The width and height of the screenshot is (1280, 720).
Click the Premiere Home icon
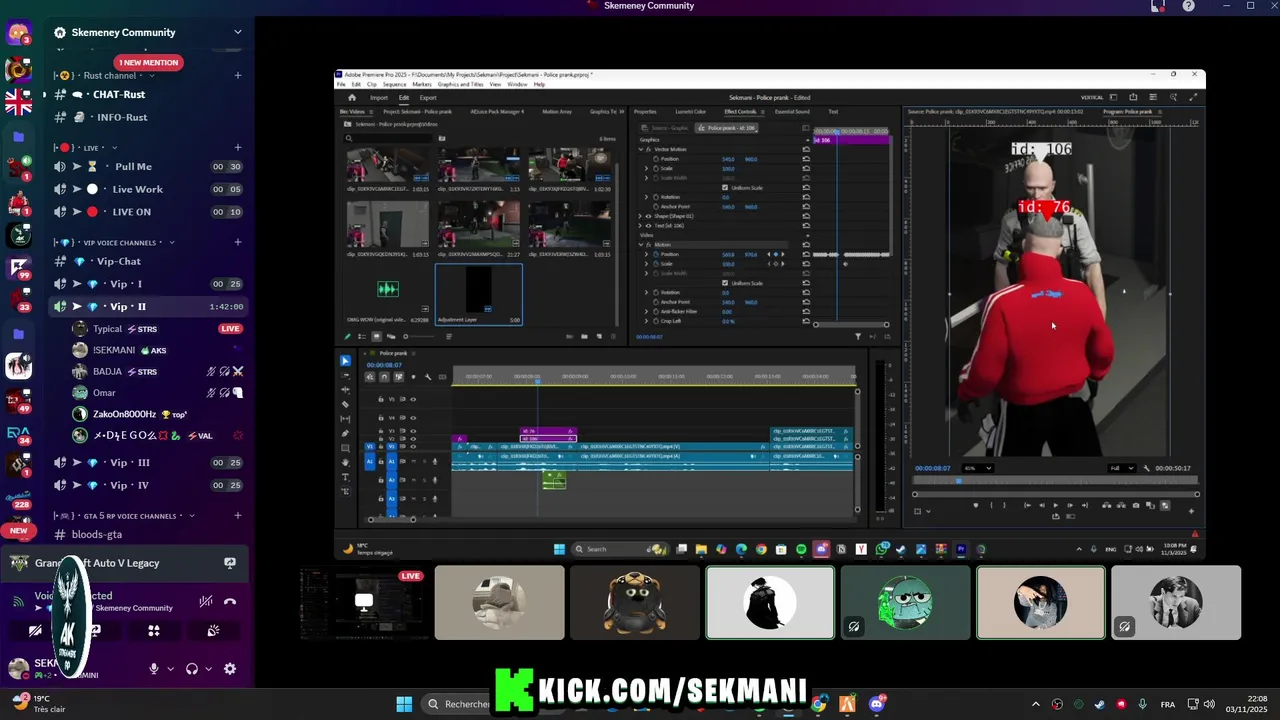point(352,98)
